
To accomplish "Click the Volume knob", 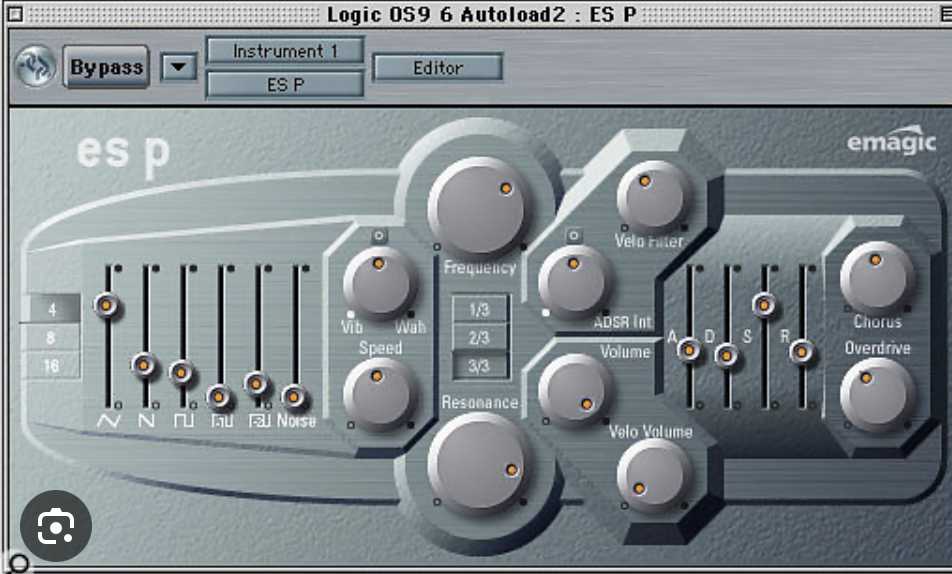I will click(575, 391).
